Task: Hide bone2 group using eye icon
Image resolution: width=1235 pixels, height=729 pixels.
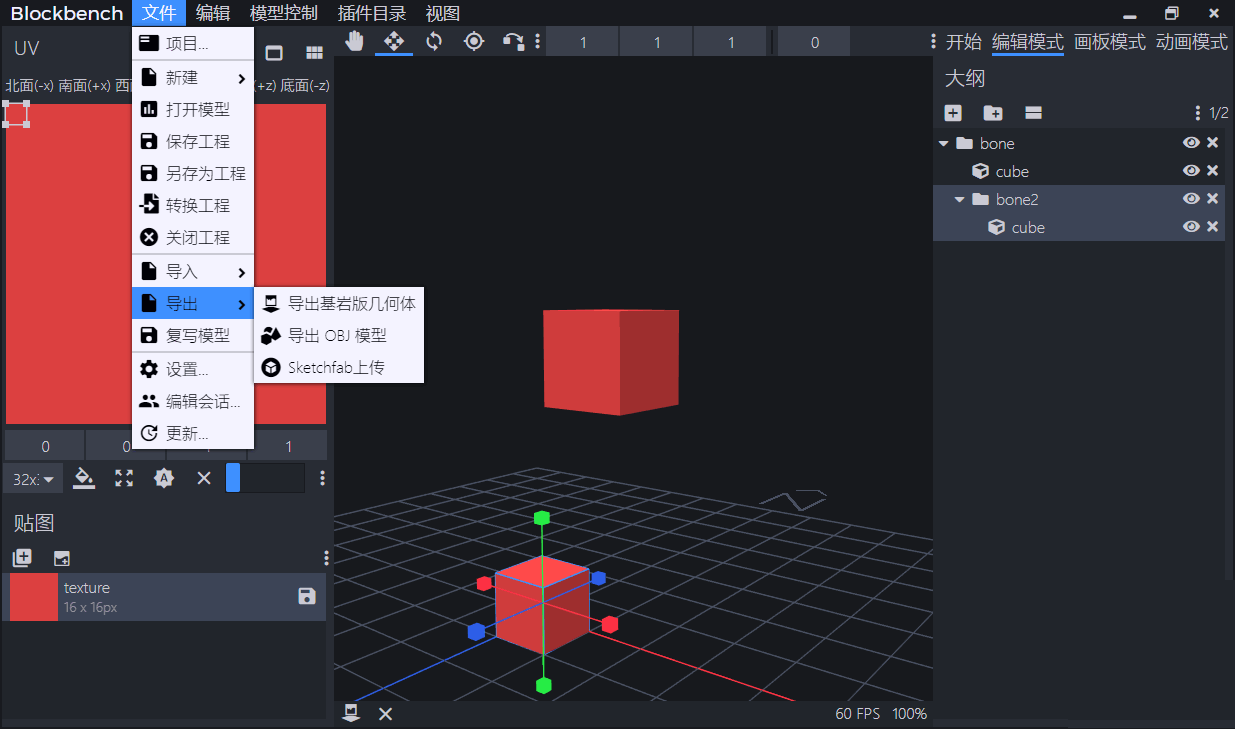Action: coord(1191,199)
